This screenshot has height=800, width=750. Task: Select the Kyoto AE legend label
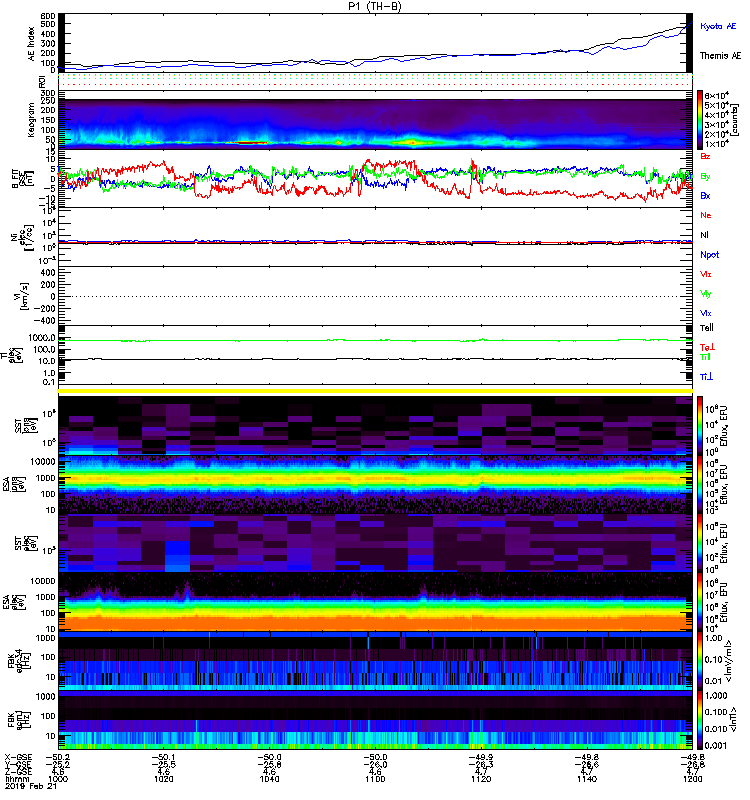(718, 26)
